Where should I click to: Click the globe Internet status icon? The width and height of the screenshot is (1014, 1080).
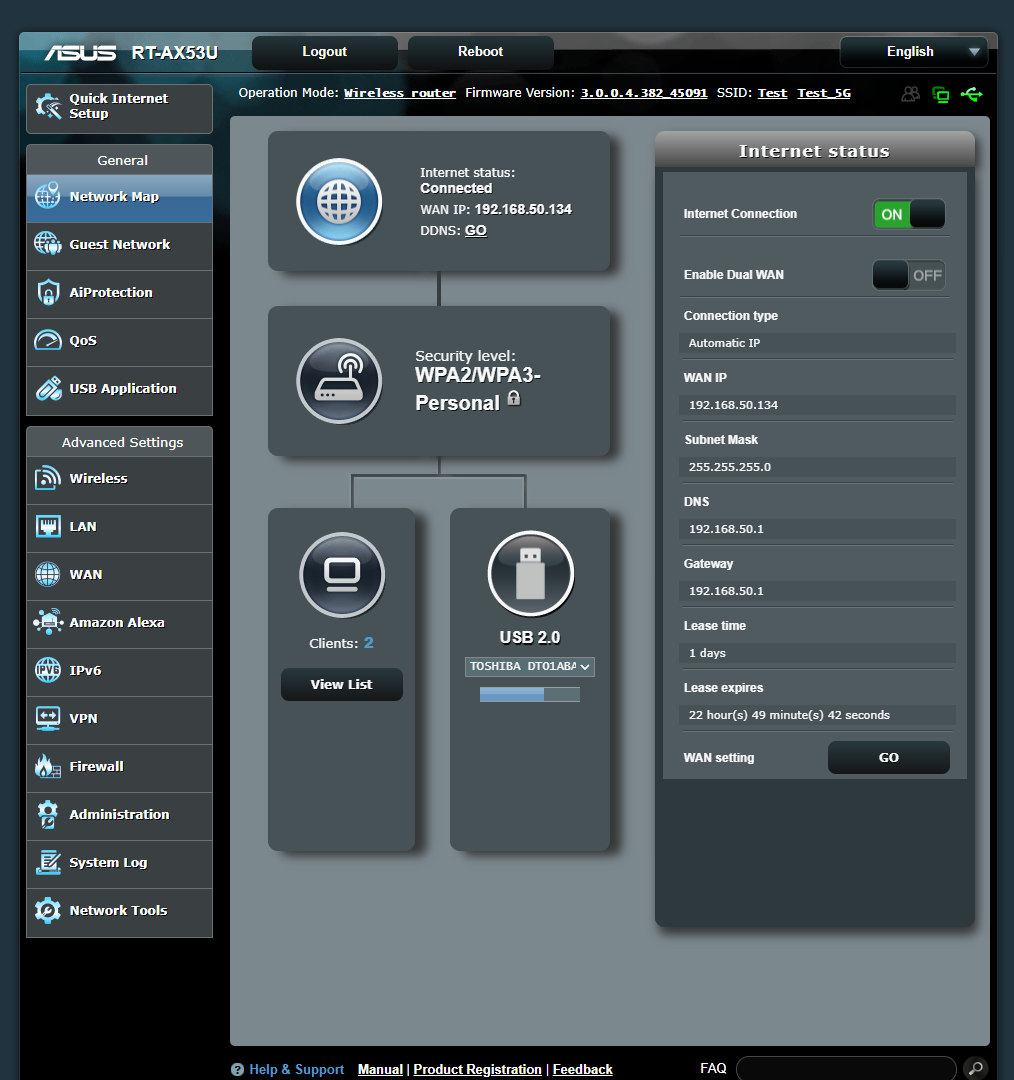tap(339, 201)
